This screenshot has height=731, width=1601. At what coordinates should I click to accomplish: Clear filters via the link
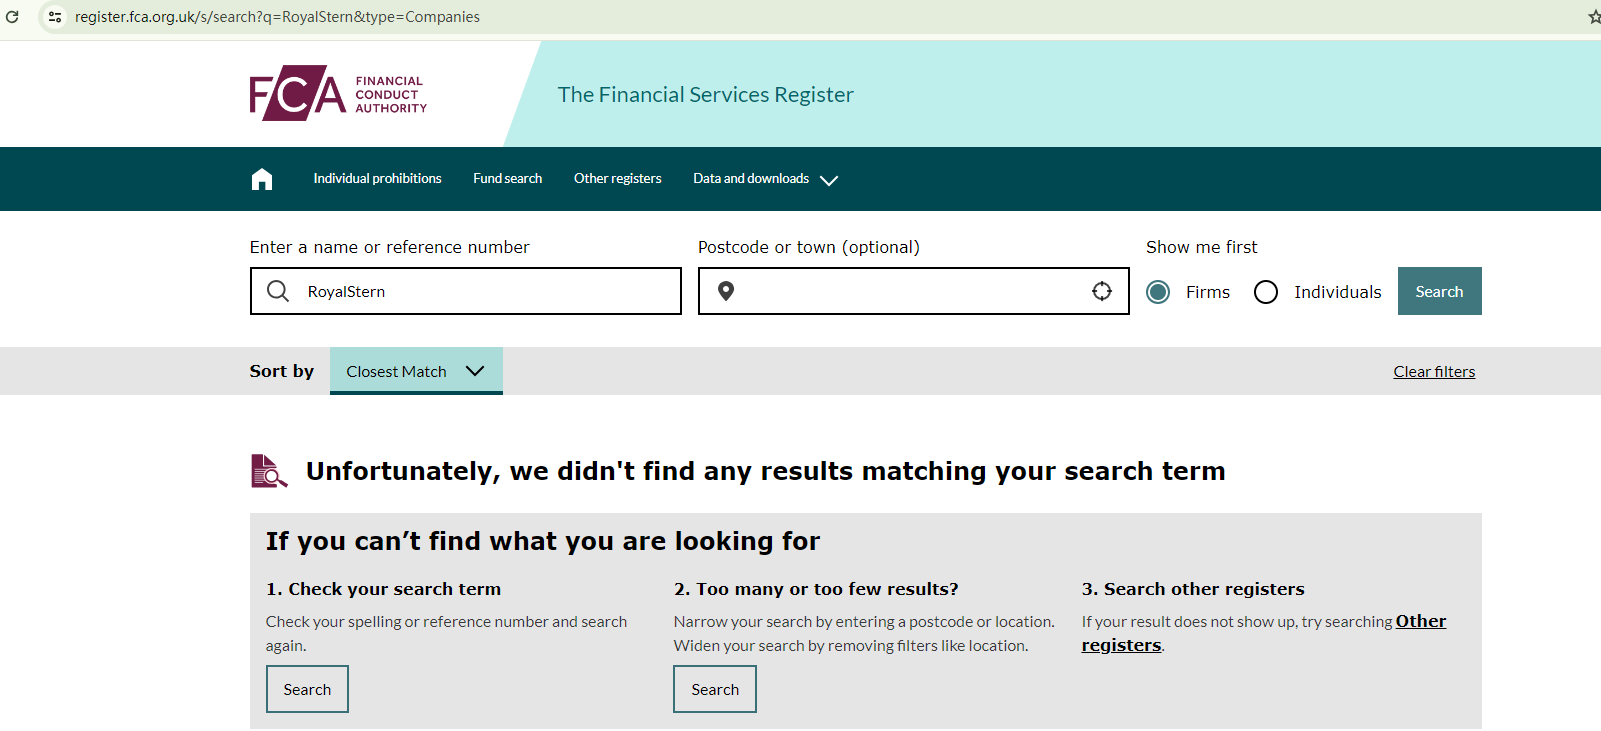(1434, 372)
